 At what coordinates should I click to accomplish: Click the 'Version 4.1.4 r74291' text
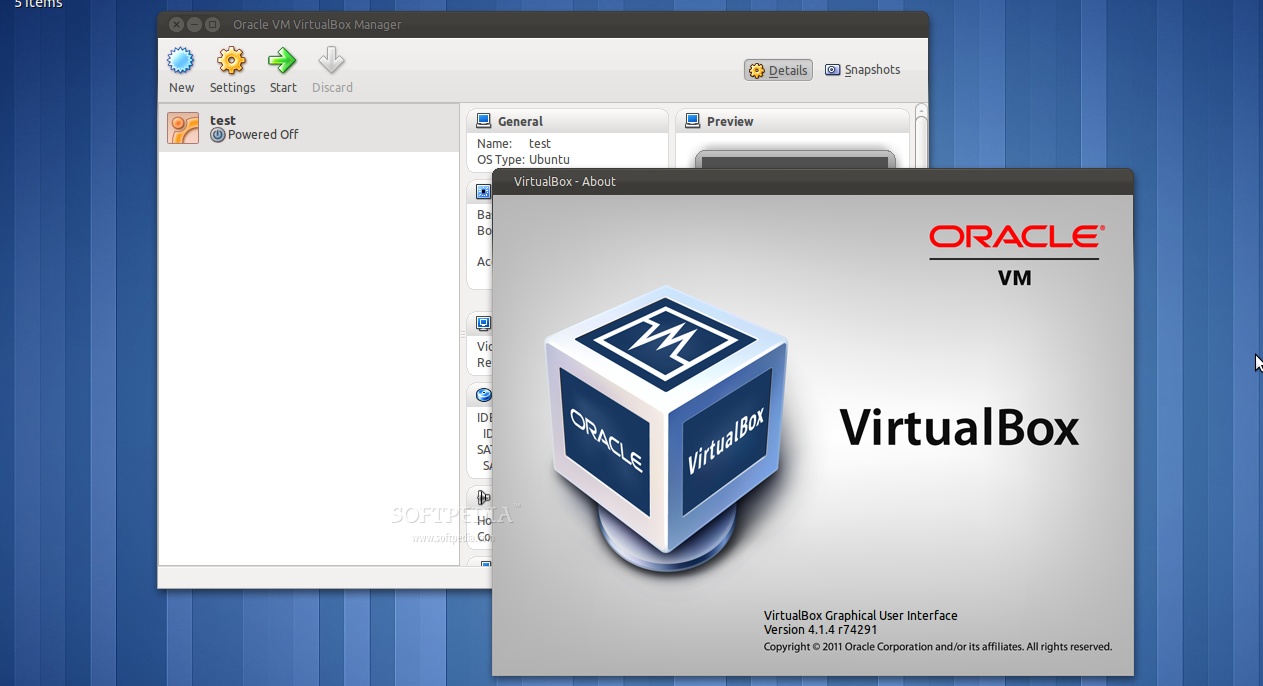tap(820, 630)
